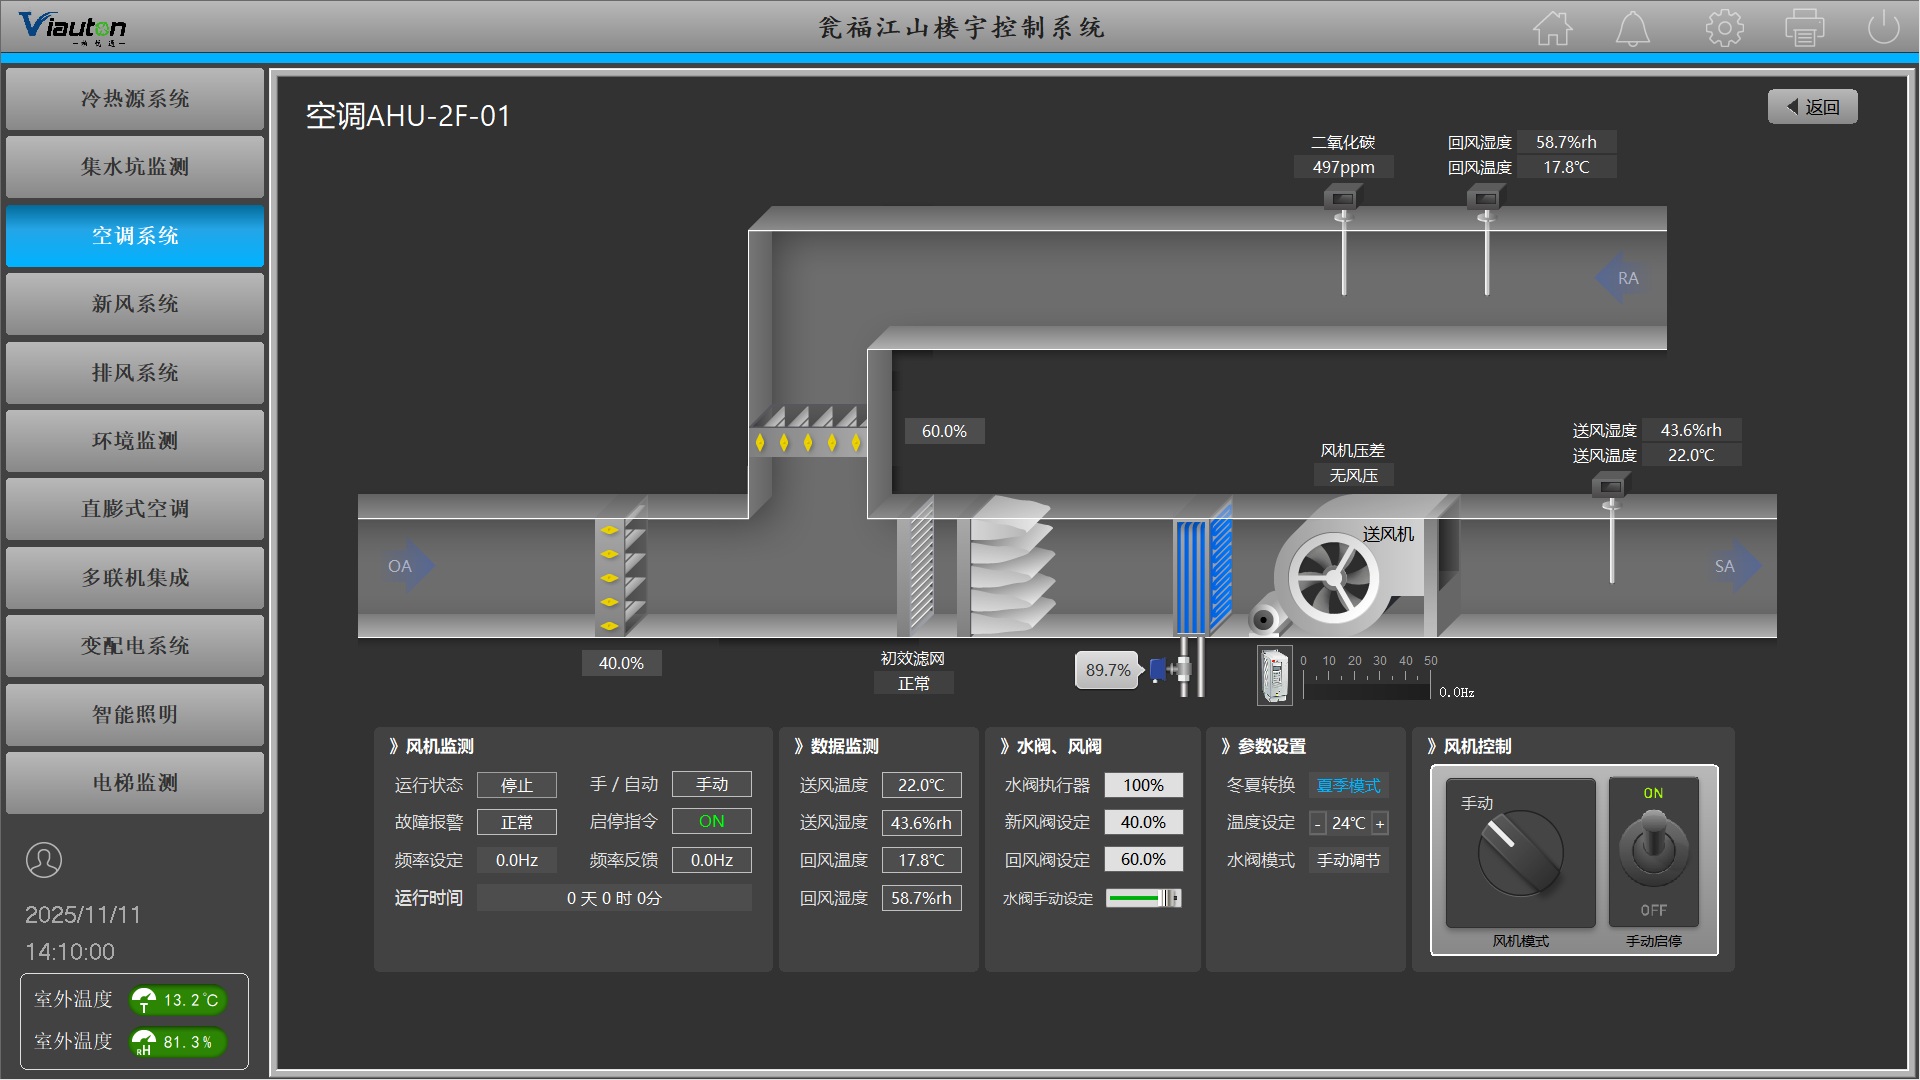This screenshot has height=1080, width=1920.
Task: Click the 风机压差 无风压 status
Action: click(1353, 475)
